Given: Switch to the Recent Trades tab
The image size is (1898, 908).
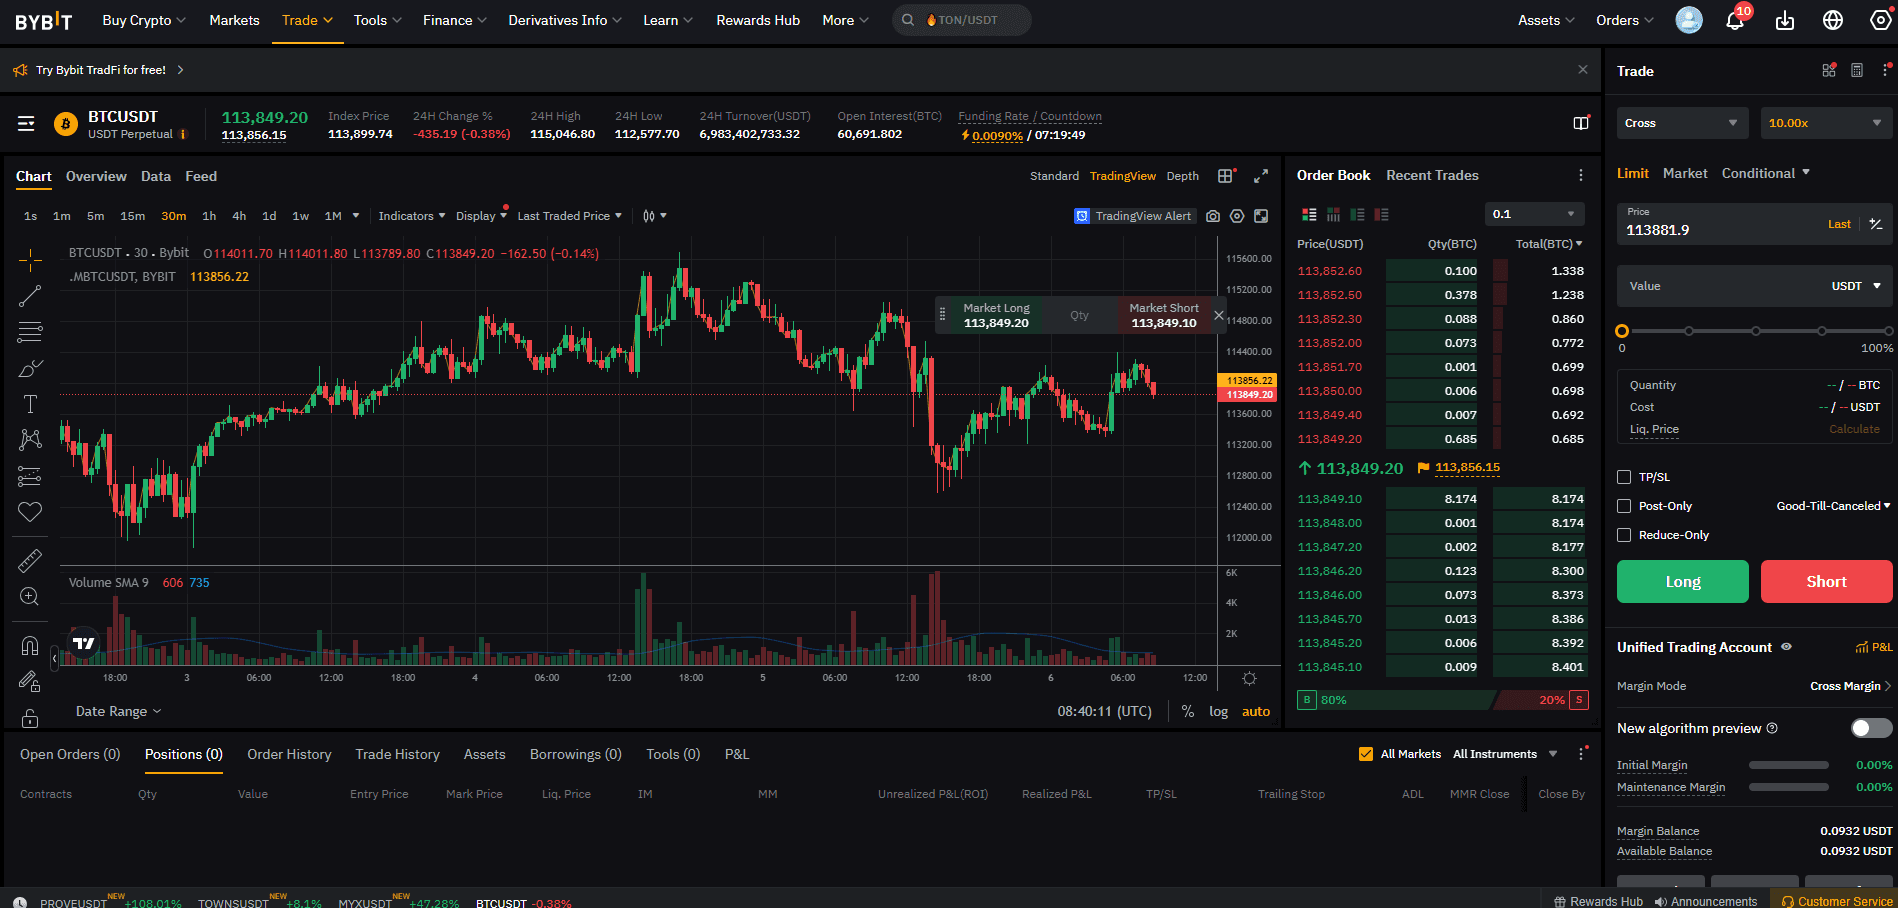Looking at the screenshot, I should pyautogui.click(x=1432, y=175).
